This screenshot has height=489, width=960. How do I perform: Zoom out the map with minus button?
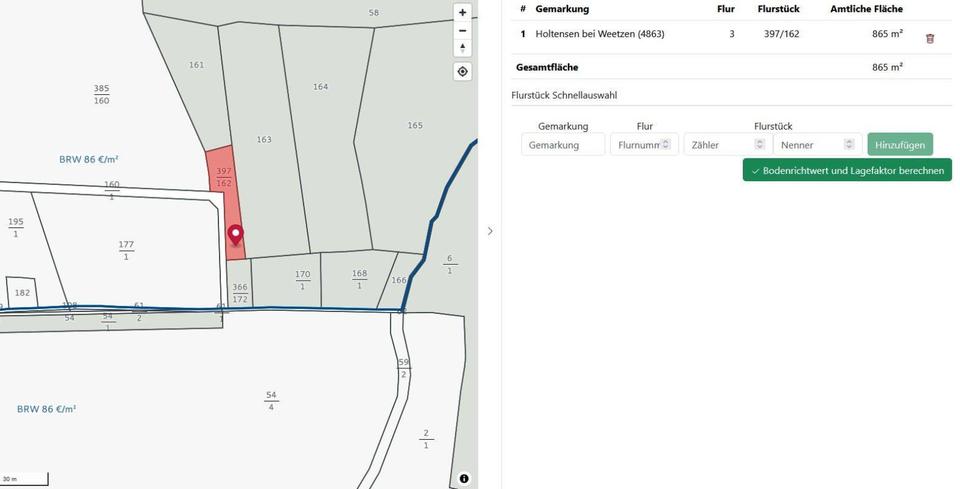click(462, 30)
